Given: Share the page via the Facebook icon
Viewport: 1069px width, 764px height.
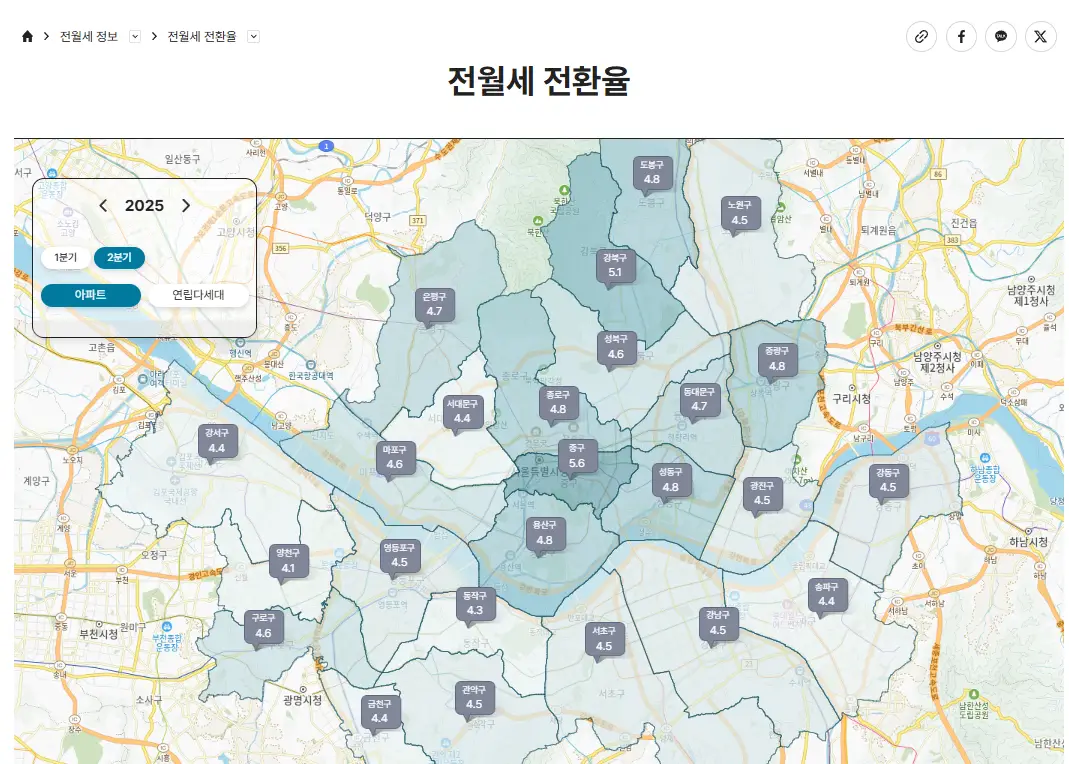Looking at the screenshot, I should pos(961,37).
